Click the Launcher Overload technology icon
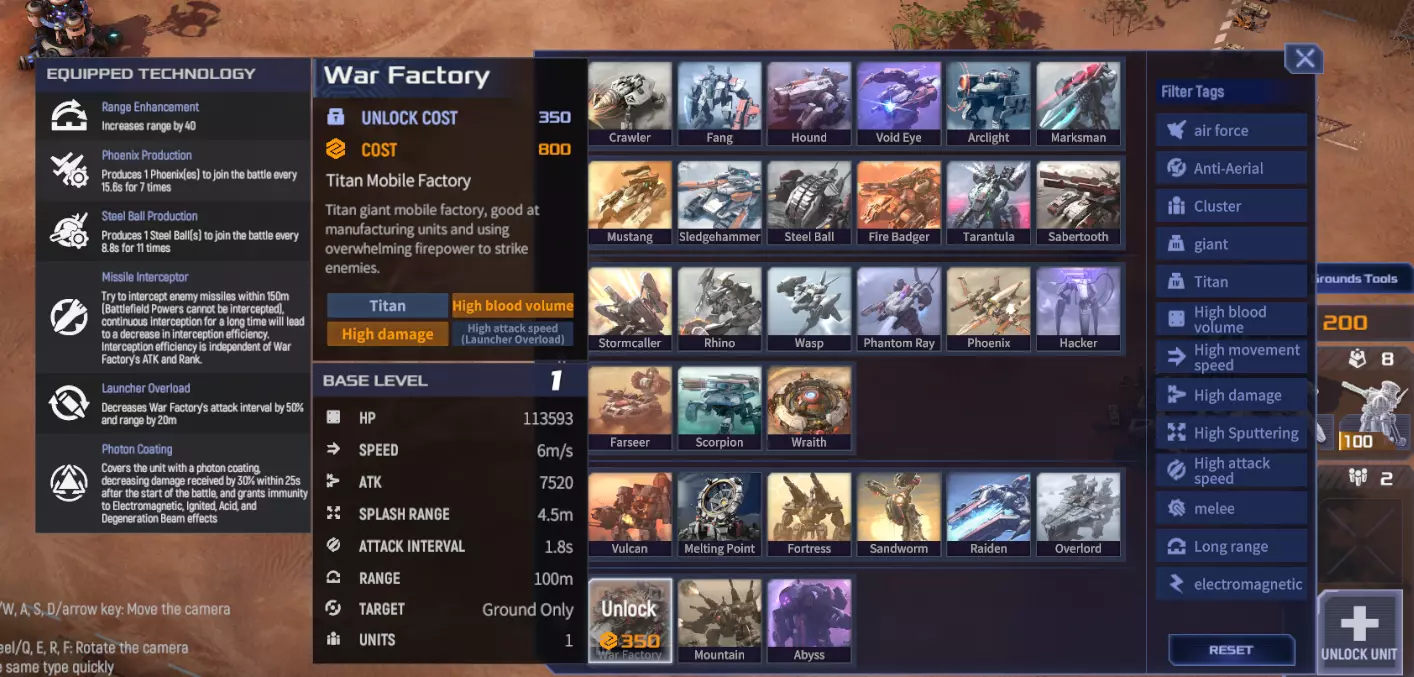Image resolution: width=1414 pixels, height=677 pixels. 70,403
